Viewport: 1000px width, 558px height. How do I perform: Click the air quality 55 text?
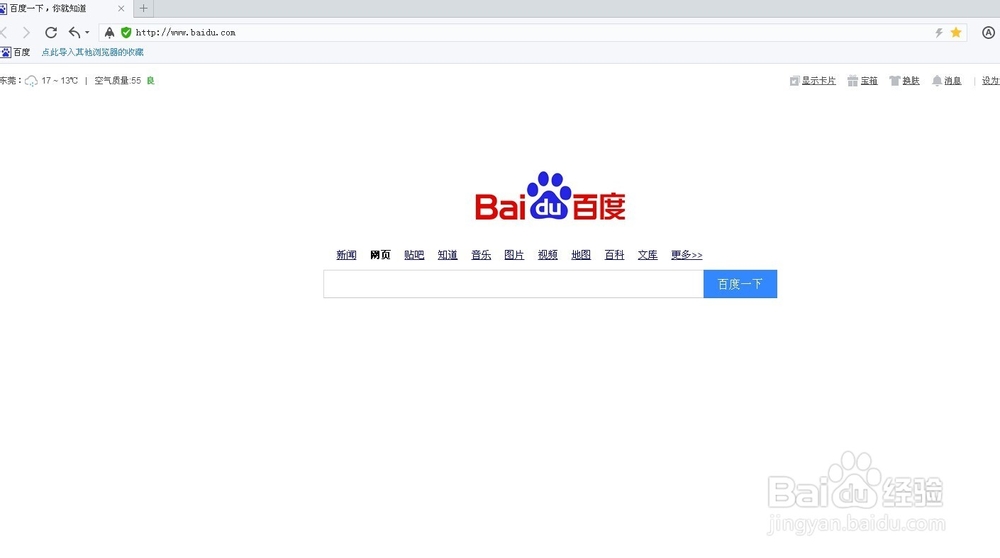click(x=118, y=81)
